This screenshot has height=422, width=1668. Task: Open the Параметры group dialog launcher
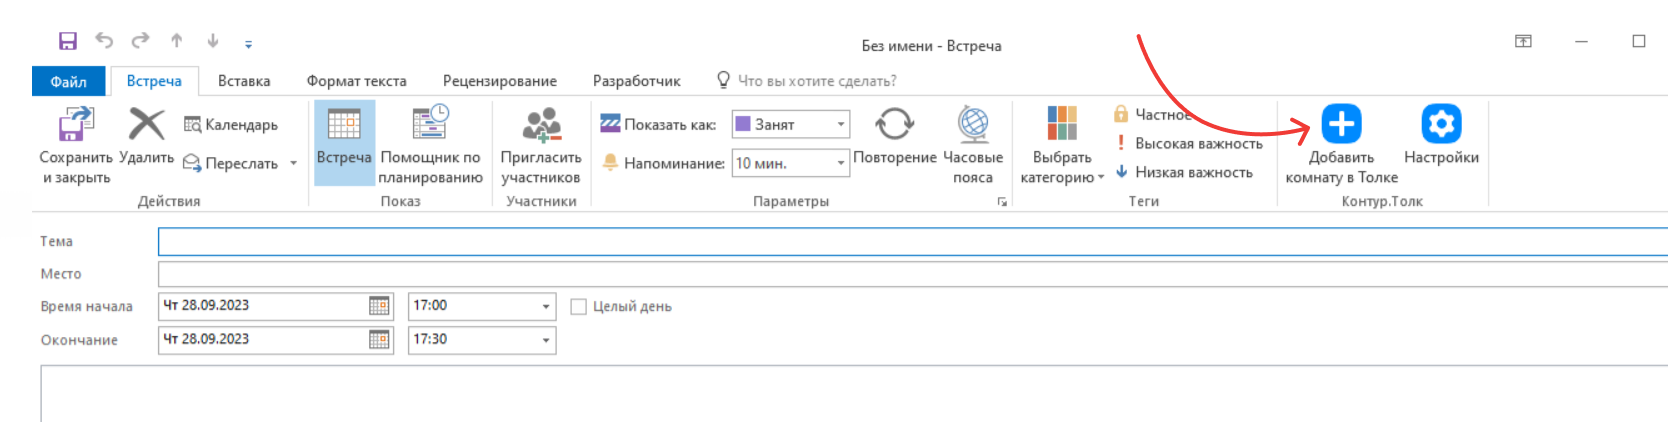pos(1002,202)
